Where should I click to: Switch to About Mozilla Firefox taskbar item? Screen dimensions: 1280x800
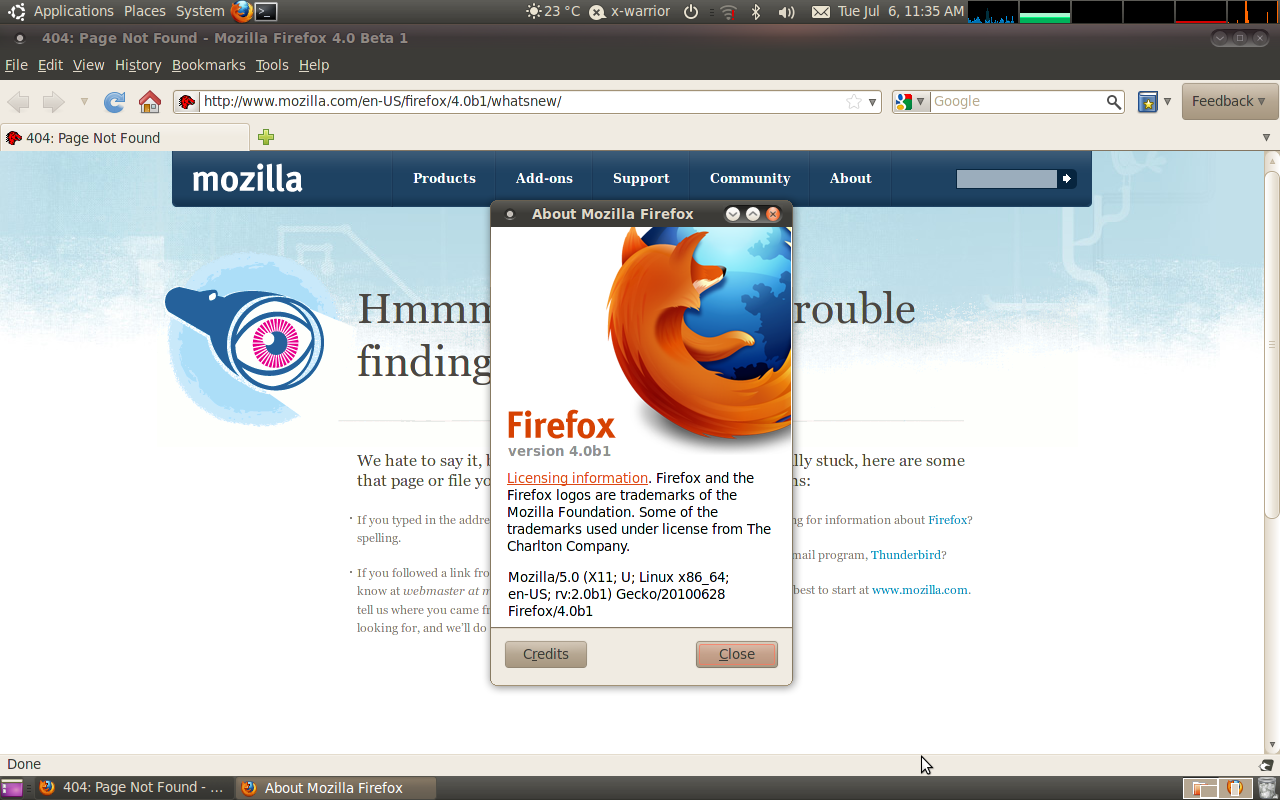pyautogui.click(x=336, y=788)
